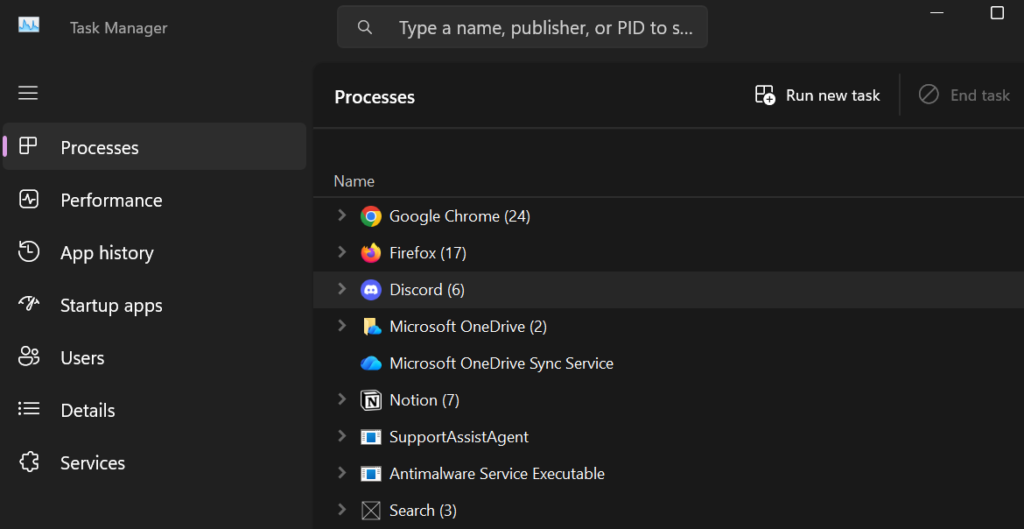Click the search magnifier icon
This screenshot has height=529, width=1024.
pyautogui.click(x=365, y=27)
